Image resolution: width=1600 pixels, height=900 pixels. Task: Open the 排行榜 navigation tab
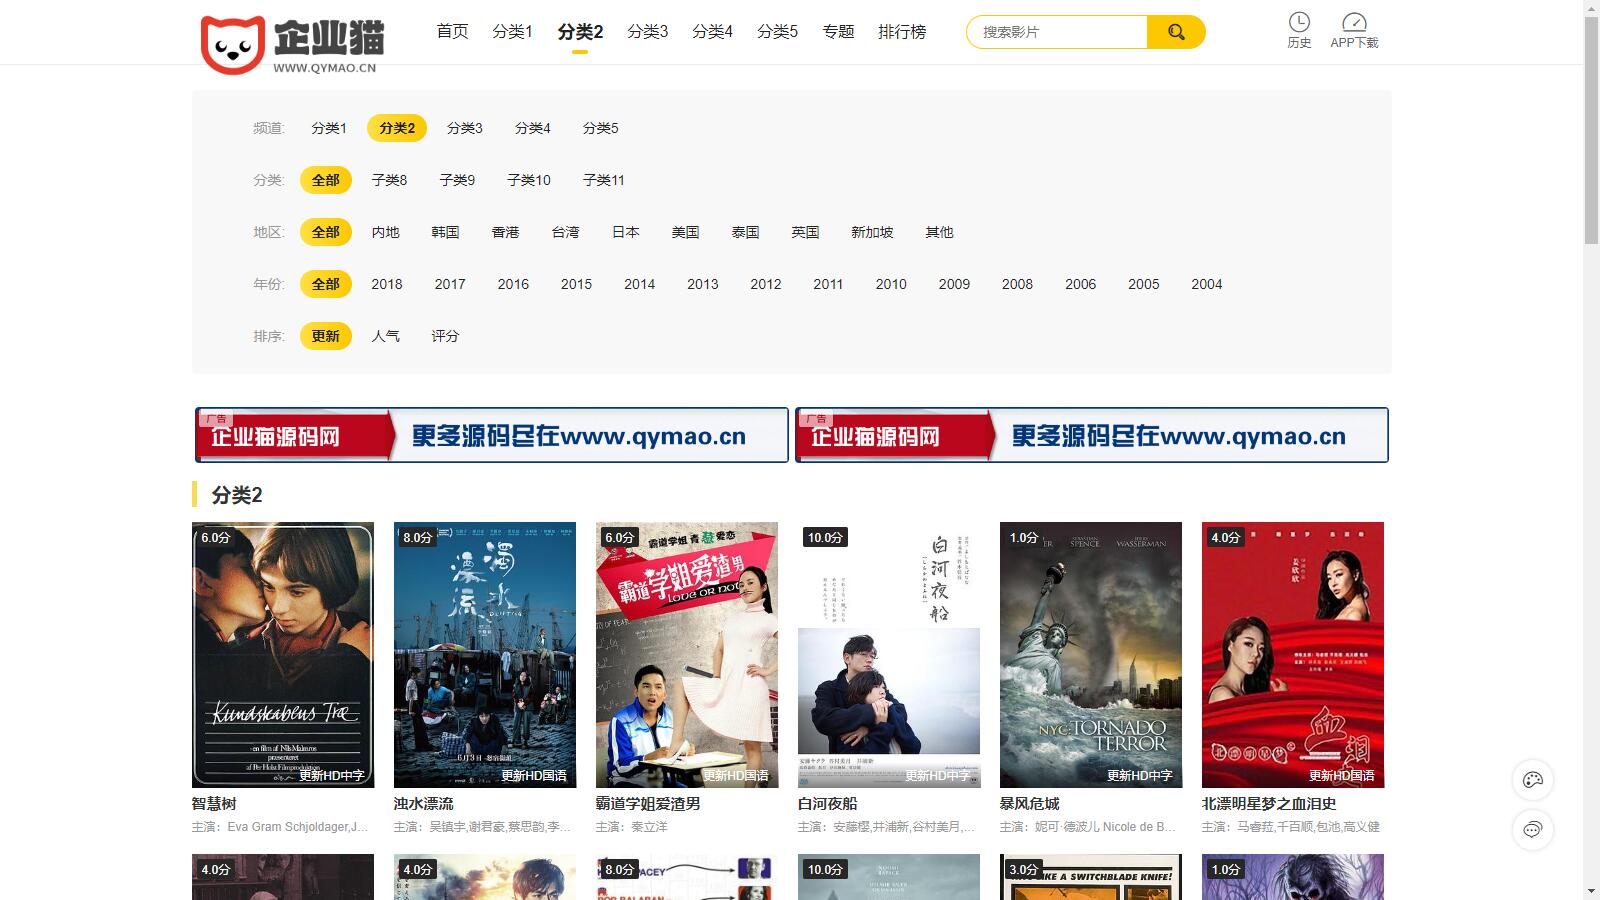tap(902, 32)
